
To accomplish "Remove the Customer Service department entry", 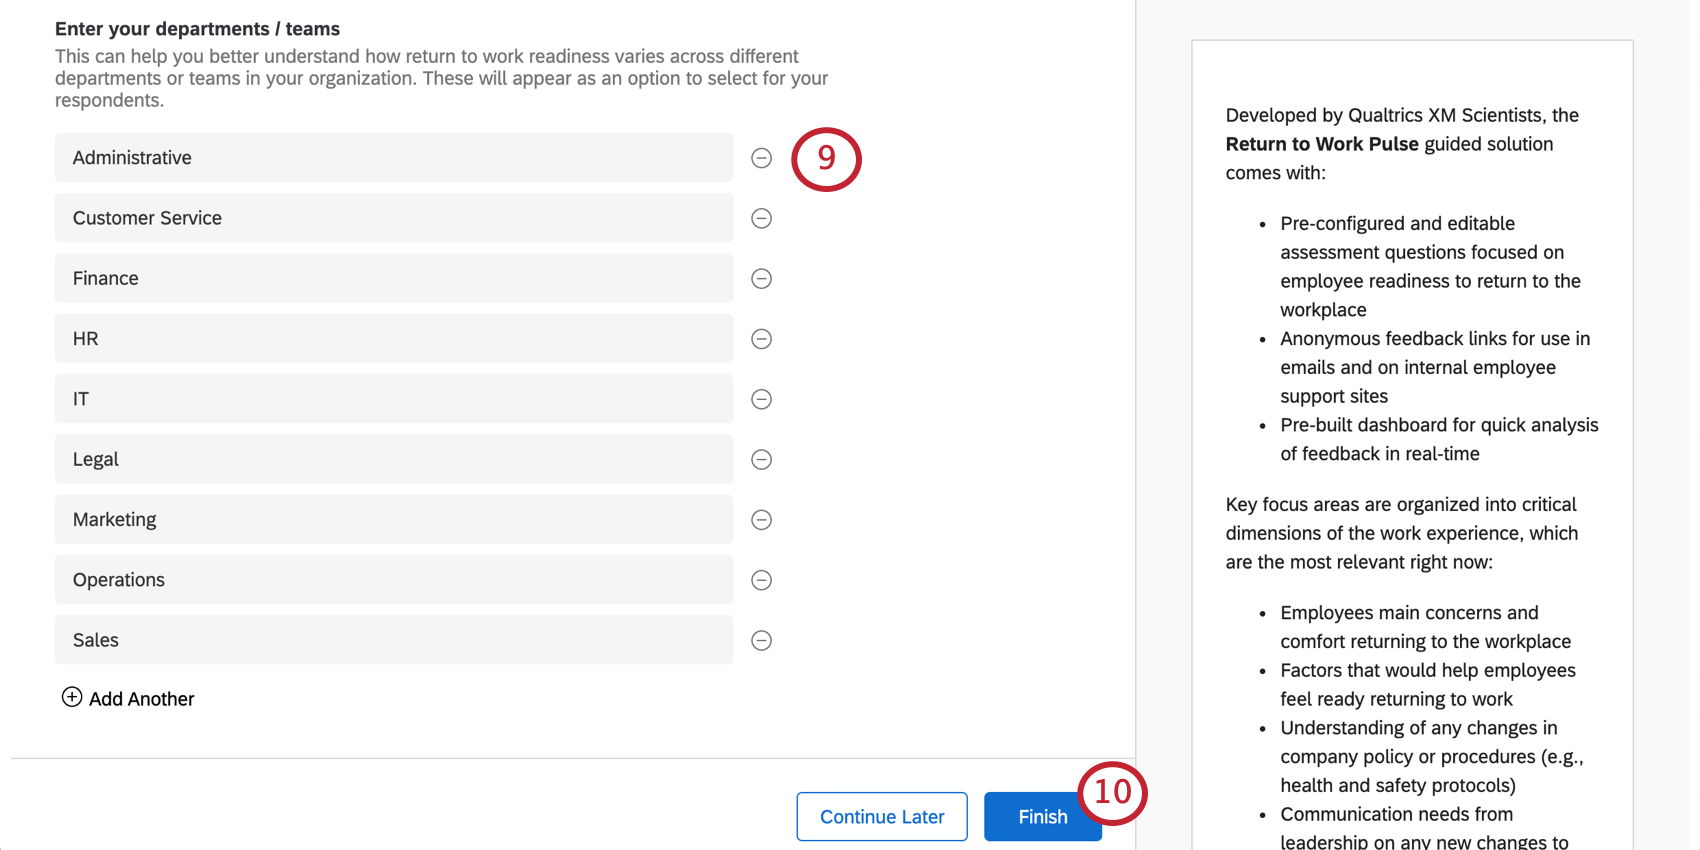I will click(761, 218).
